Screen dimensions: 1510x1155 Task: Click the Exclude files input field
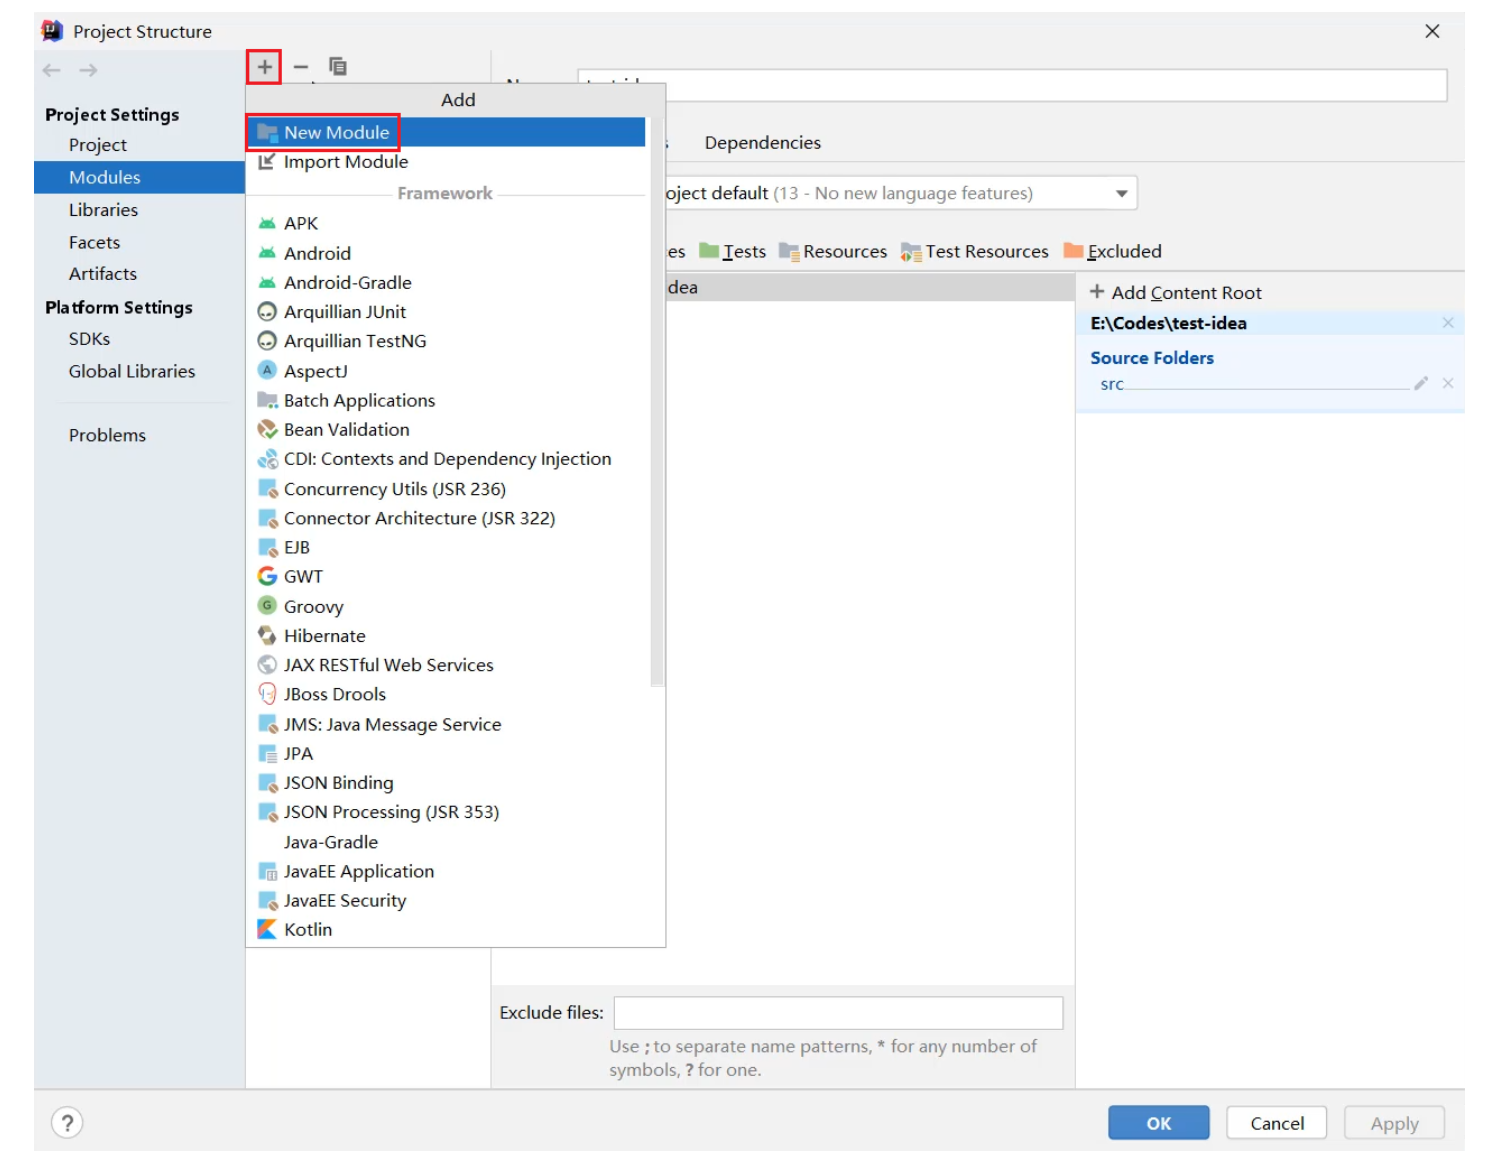point(838,1012)
